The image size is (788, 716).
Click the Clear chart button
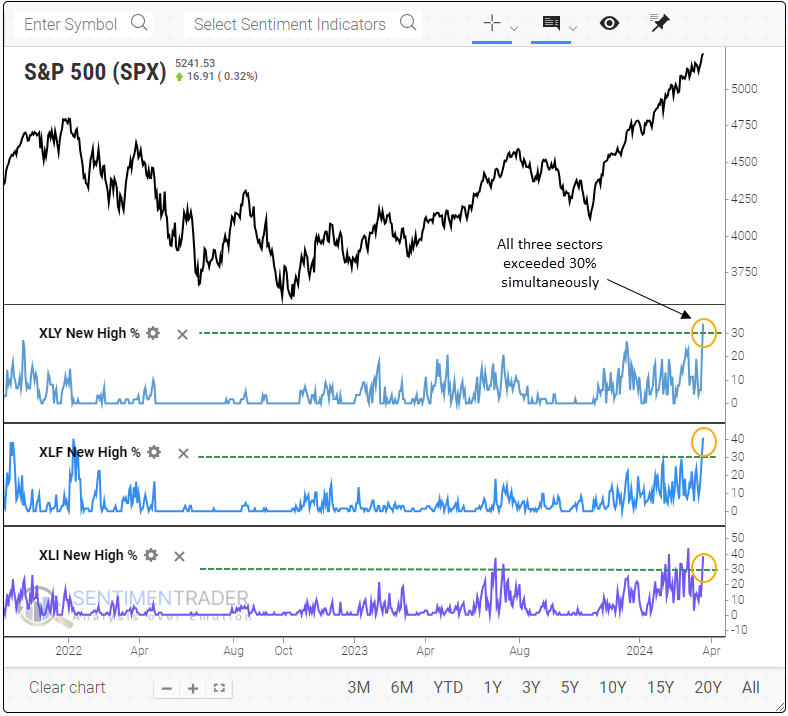click(67, 687)
